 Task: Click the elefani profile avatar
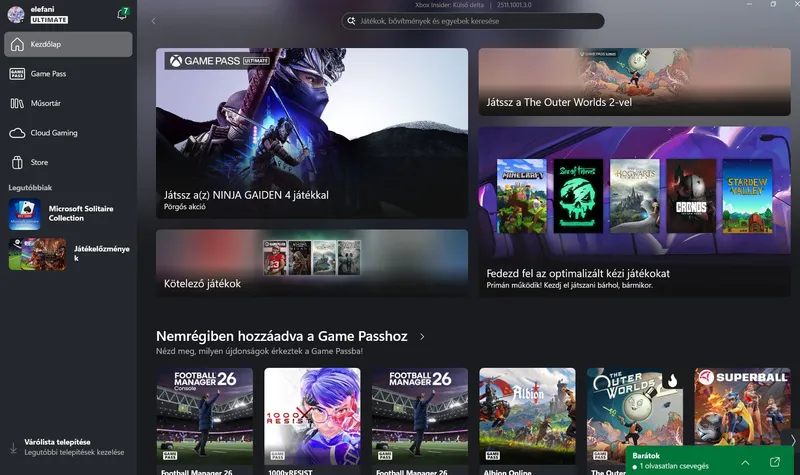click(16, 14)
